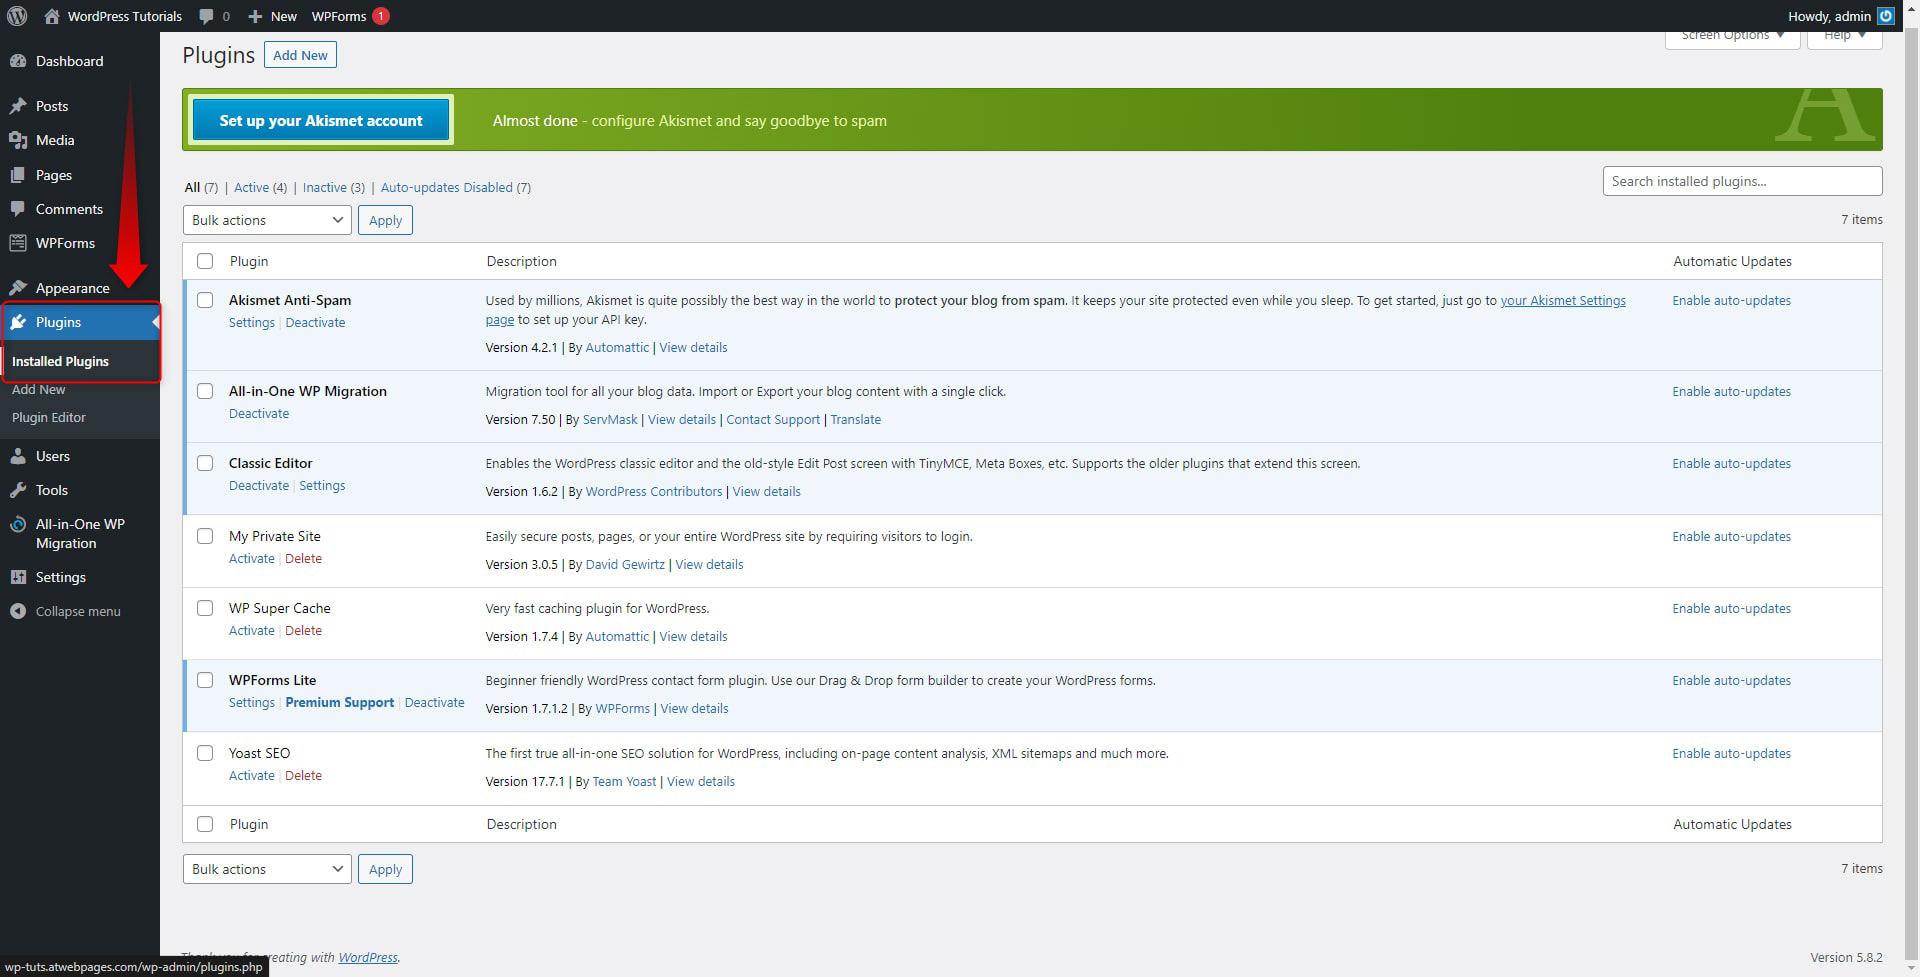This screenshot has height=977, width=1920.
Task: Click in the Search installed plugins field
Action: pyautogui.click(x=1742, y=181)
